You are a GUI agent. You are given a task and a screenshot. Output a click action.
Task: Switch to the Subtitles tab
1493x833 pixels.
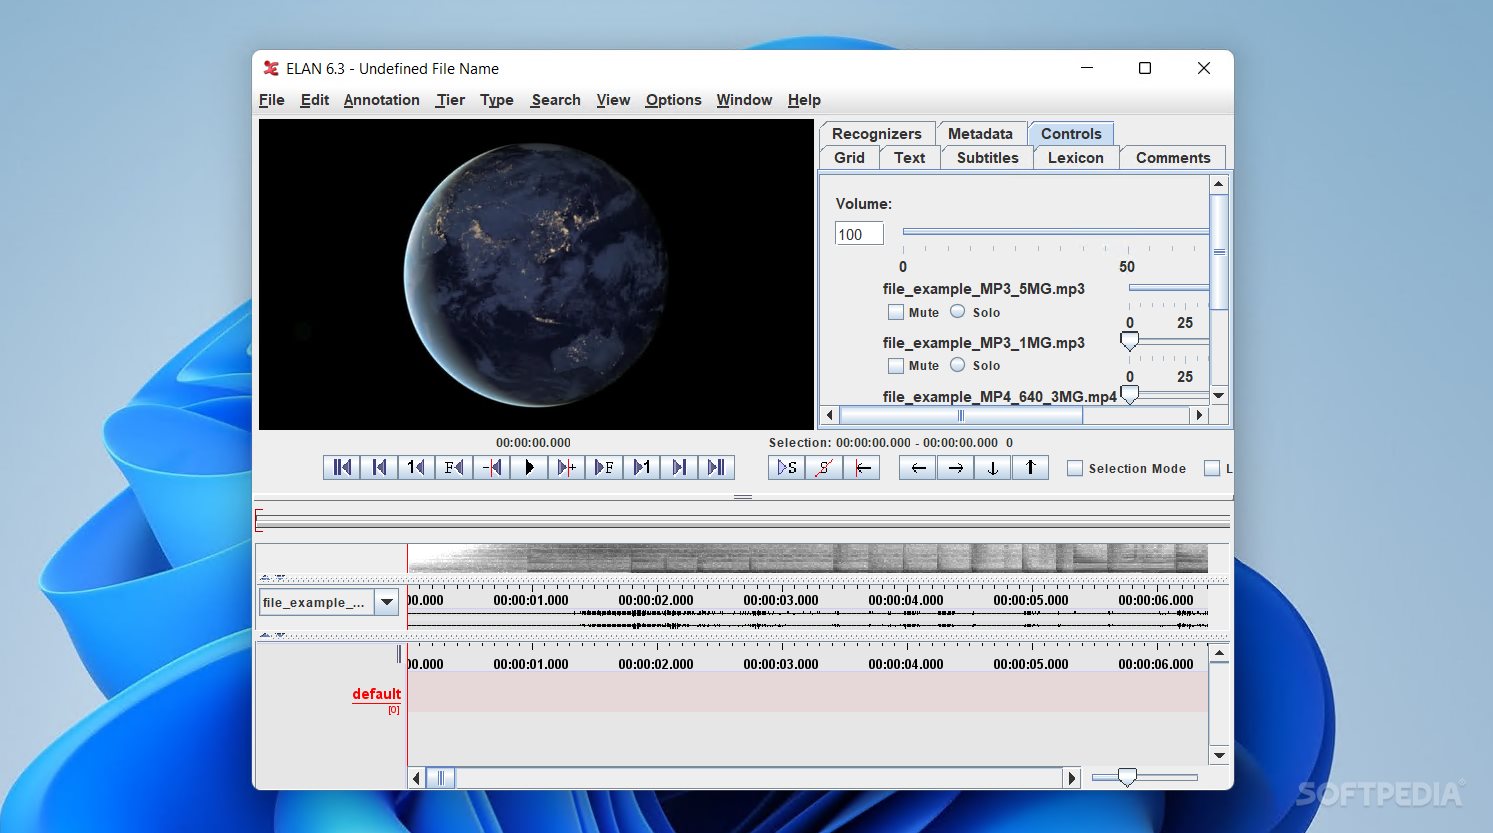[x=987, y=158]
